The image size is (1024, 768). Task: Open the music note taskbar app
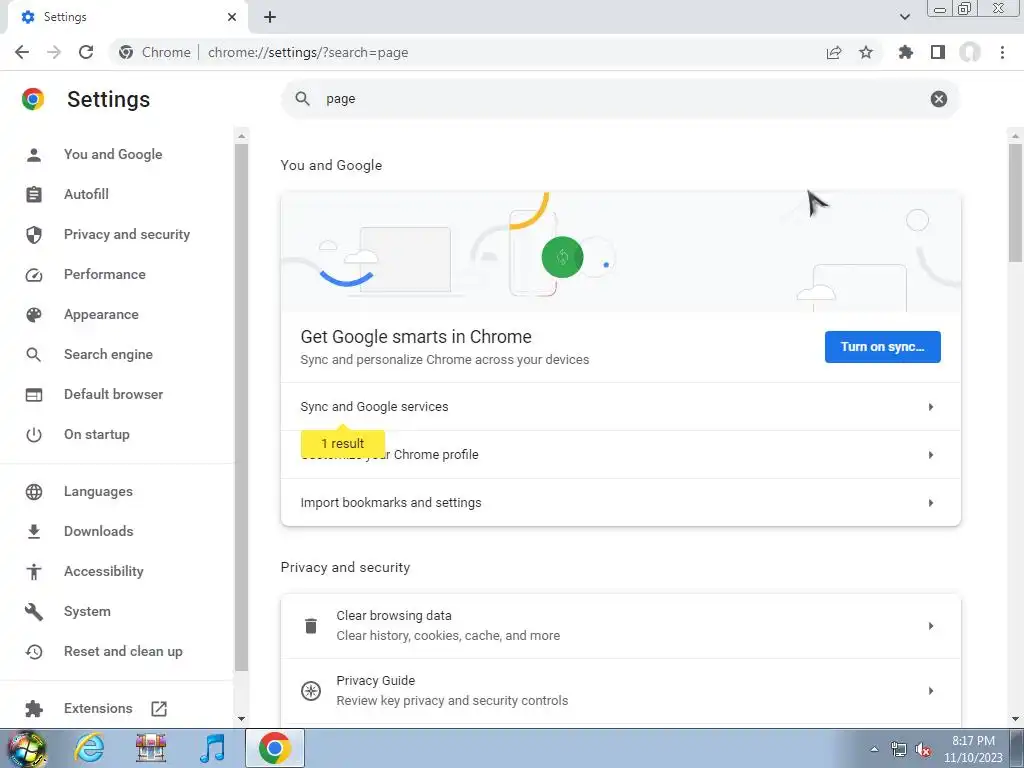tap(212, 748)
